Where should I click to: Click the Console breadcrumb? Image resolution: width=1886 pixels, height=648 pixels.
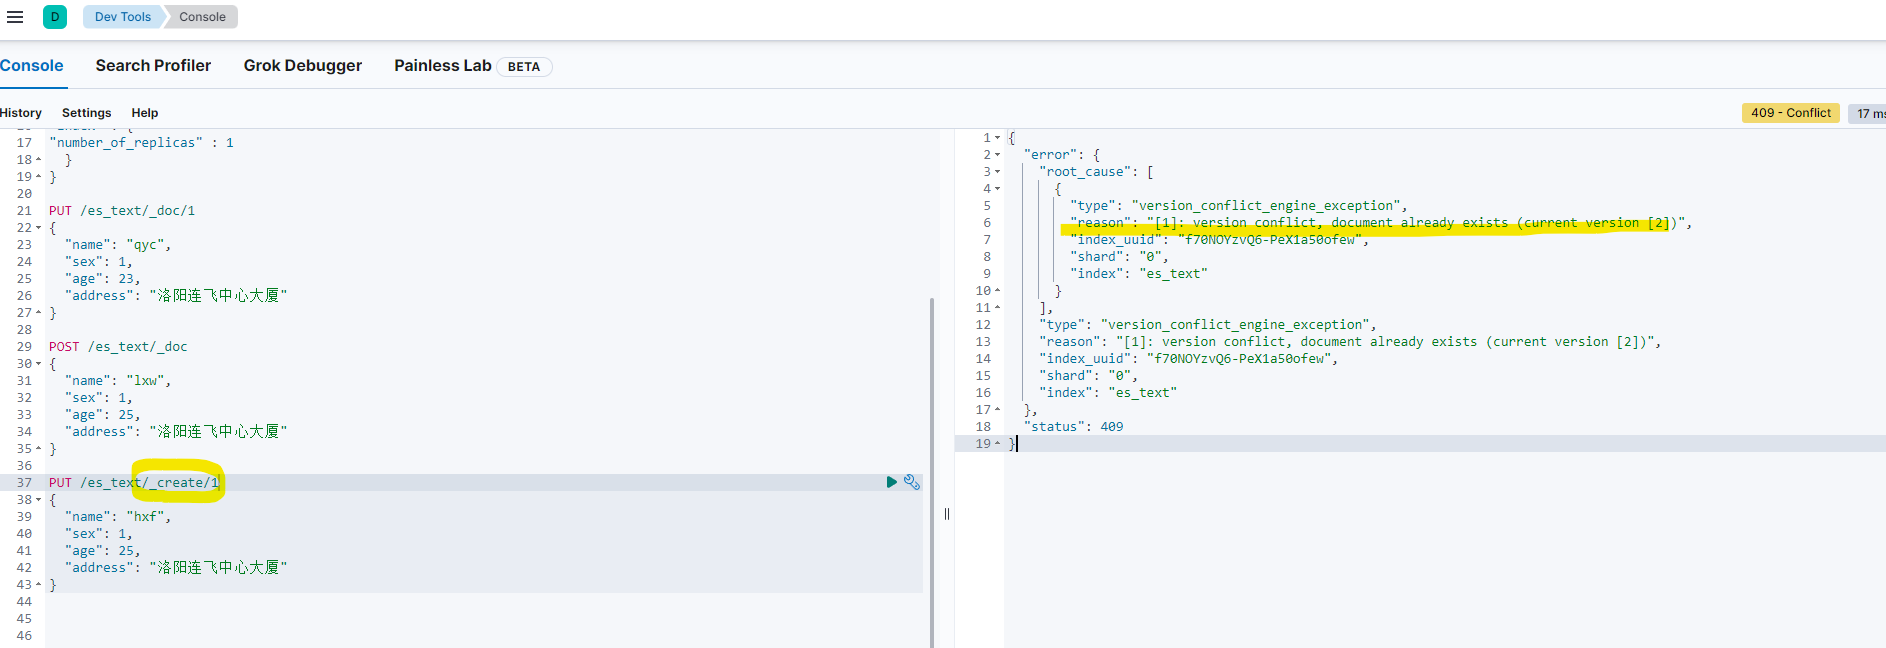(202, 17)
